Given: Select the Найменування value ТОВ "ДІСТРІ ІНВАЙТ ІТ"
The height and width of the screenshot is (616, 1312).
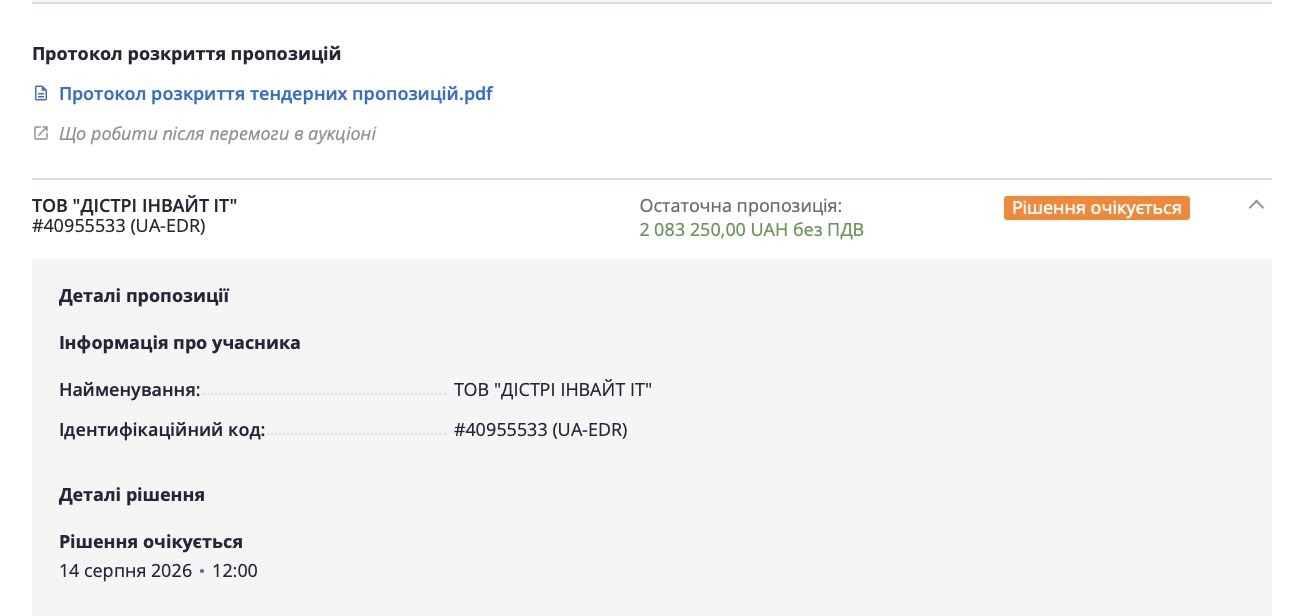Looking at the screenshot, I should pos(553,390).
